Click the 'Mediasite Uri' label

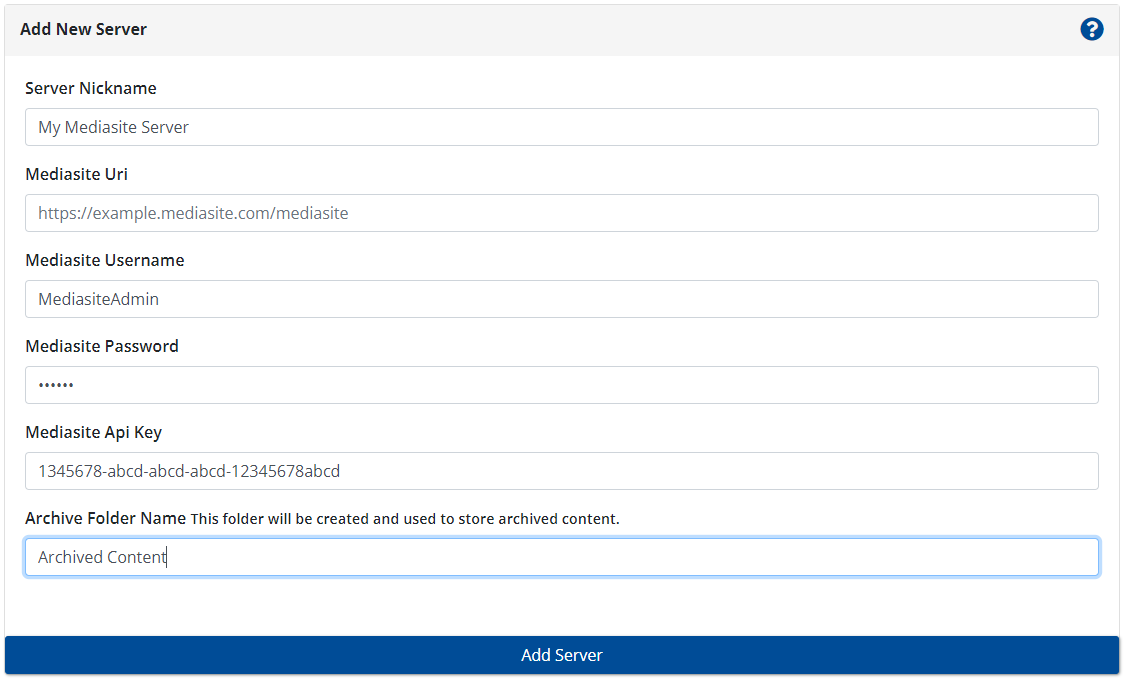tap(76, 175)
